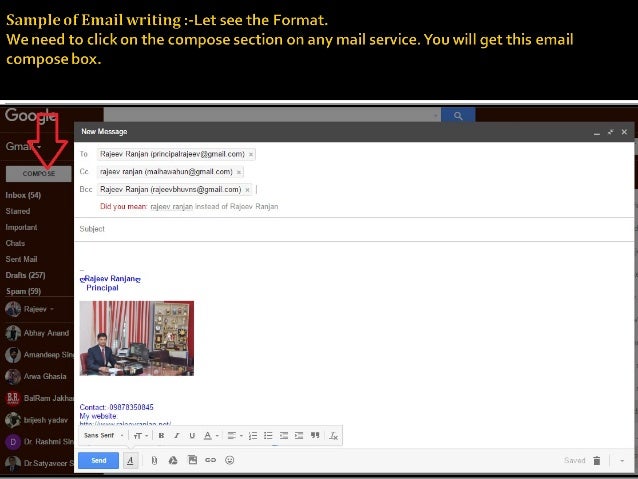This screenshot has width=638, height=479.
Task: Click the insert link icon
Action: click(210, 460)
